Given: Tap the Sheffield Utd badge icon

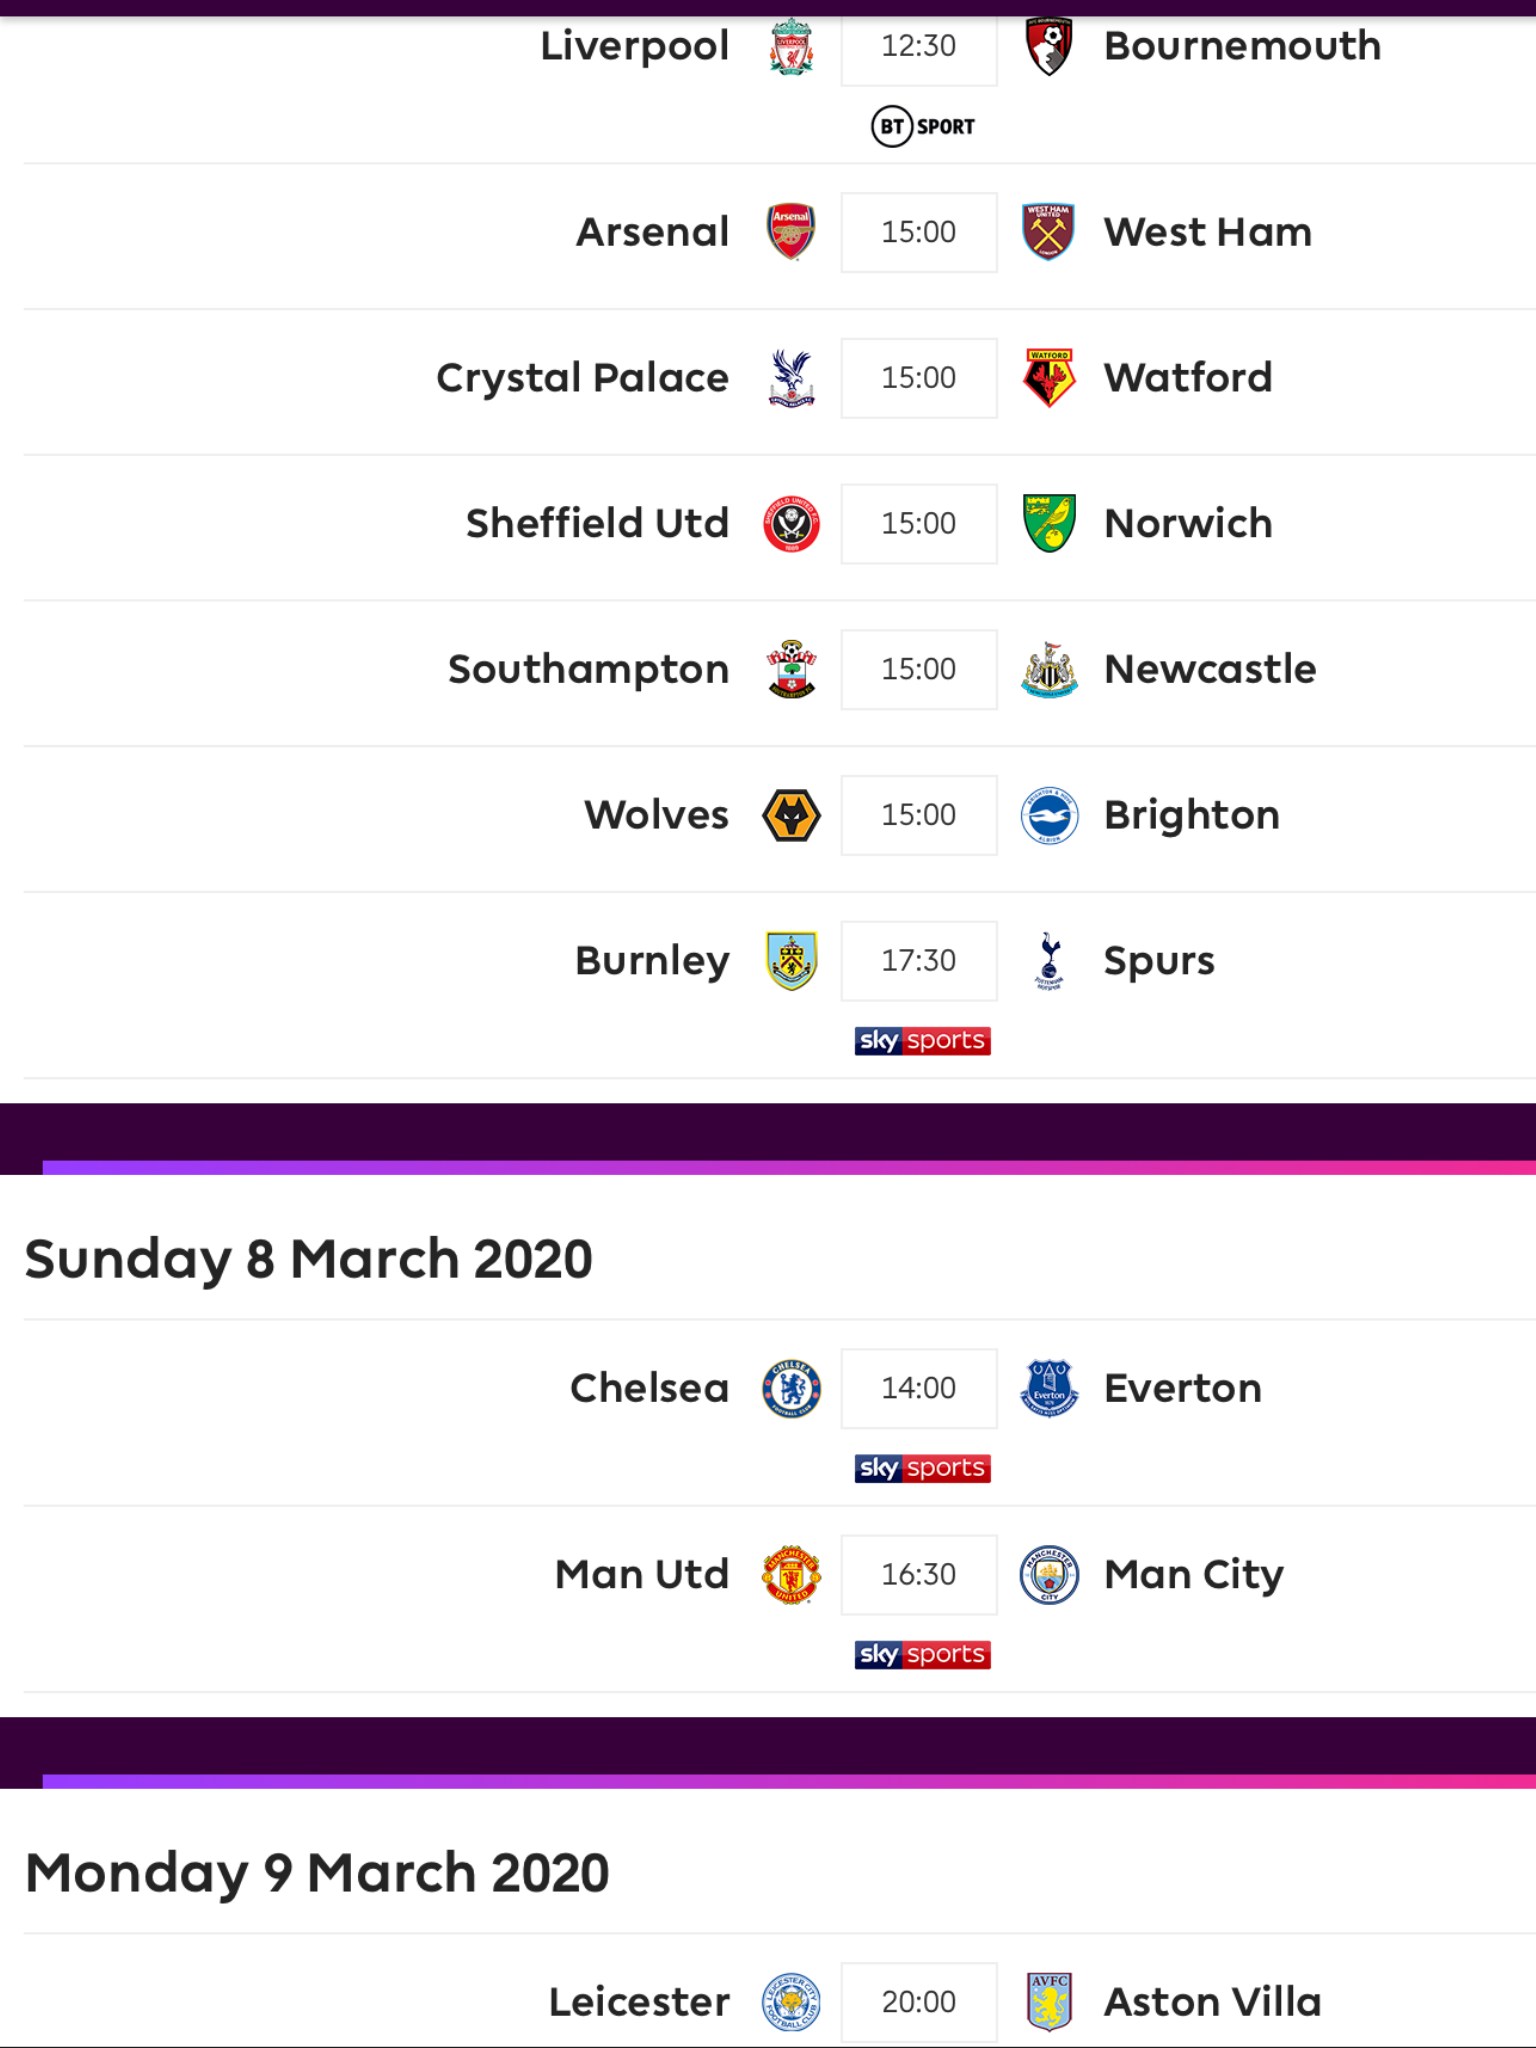Looking at the screenshot, I should [791, 524].
